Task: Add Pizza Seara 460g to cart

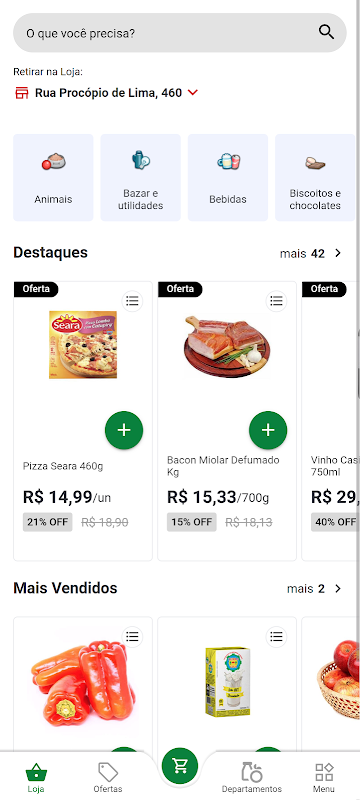Action: pyautogui.click(x=124, y=430)
